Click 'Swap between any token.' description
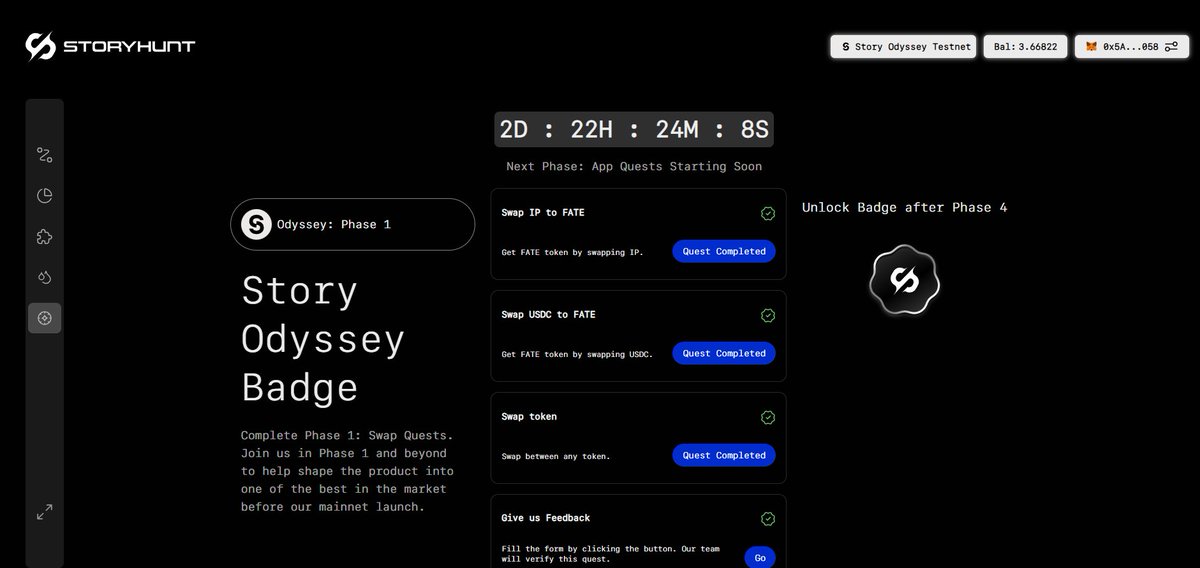This screenshot has height=568, width=1200. click(556, 456)
